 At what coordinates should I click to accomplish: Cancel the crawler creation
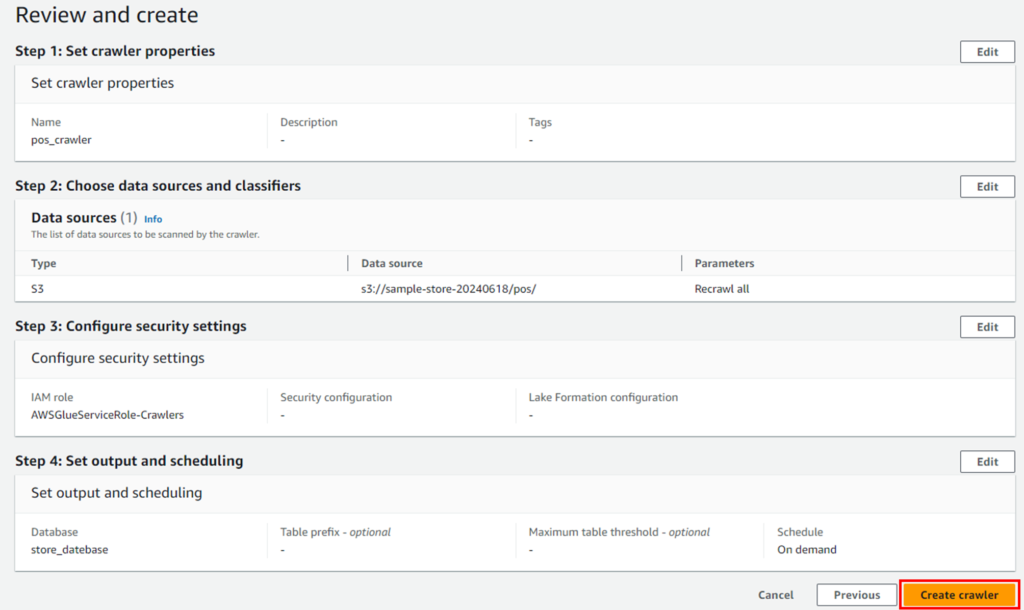(776, 595)
